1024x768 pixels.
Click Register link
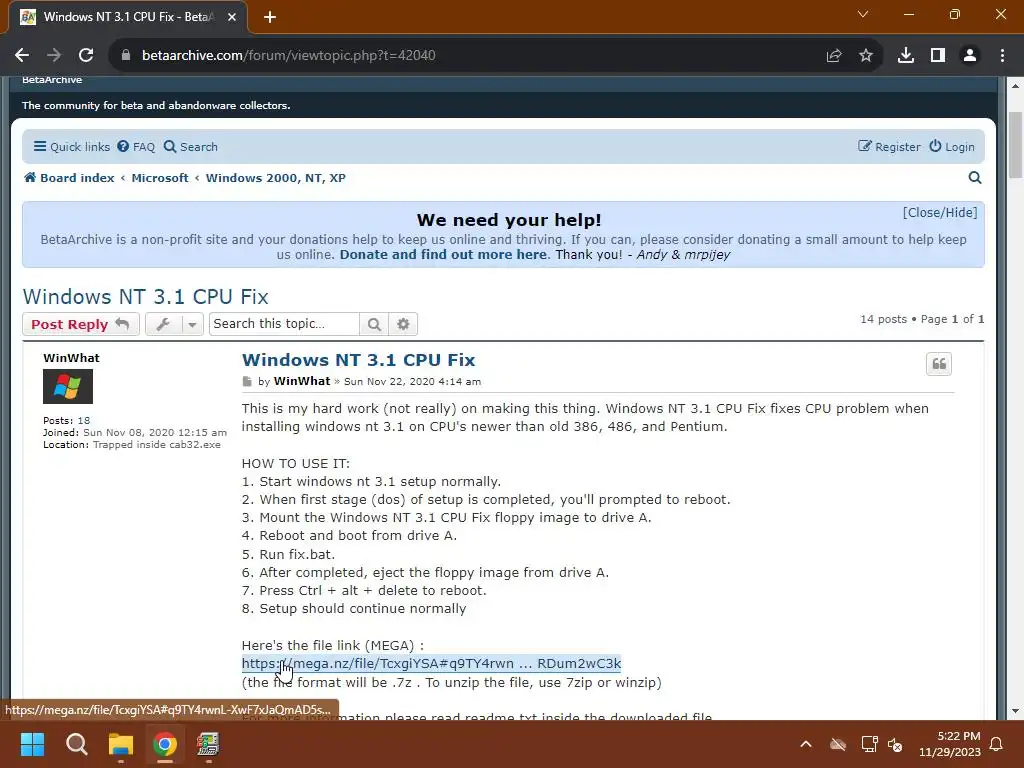[x=889, y=147]
